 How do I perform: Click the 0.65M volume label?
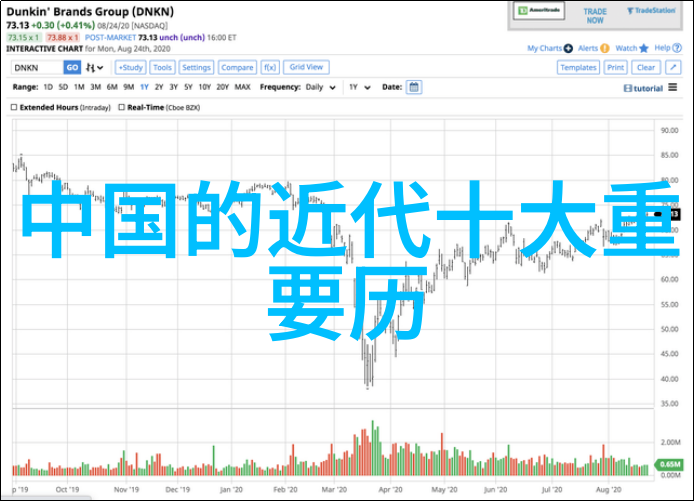pyautogui.click(x=669, y=464)
